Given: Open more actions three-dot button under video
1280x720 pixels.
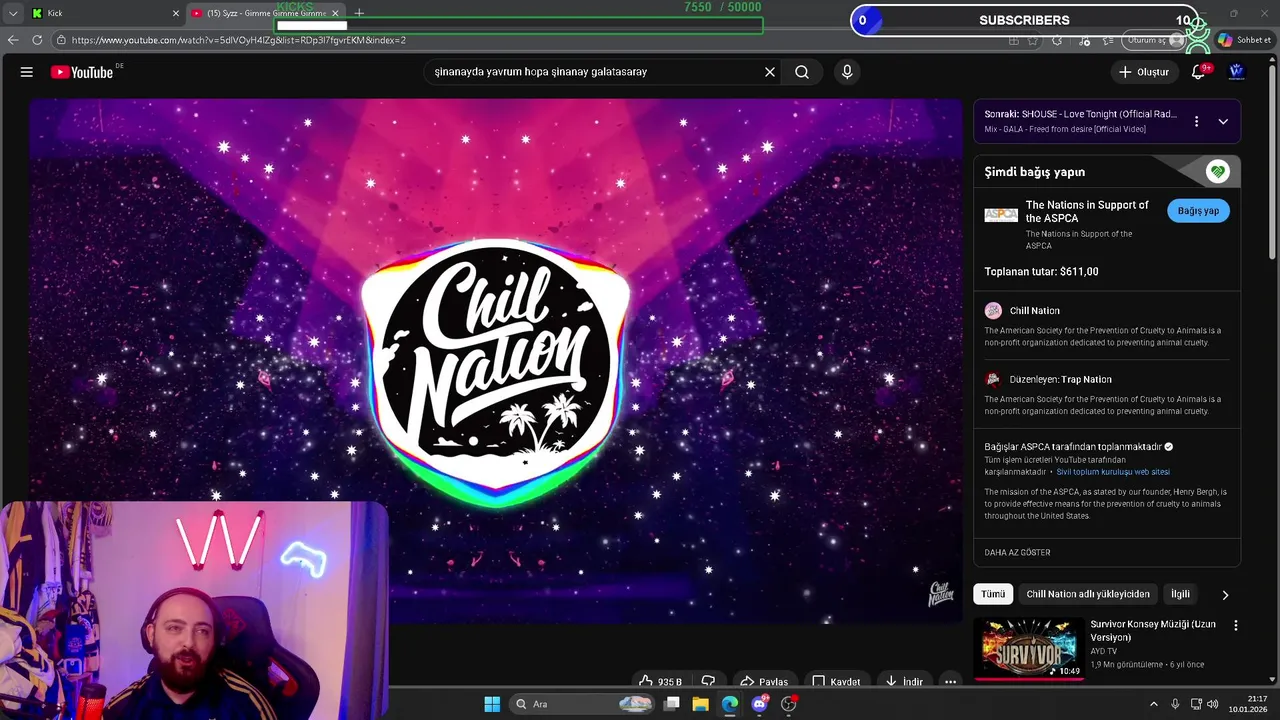Looking at the screenshot, I should (x=950, y=681).
